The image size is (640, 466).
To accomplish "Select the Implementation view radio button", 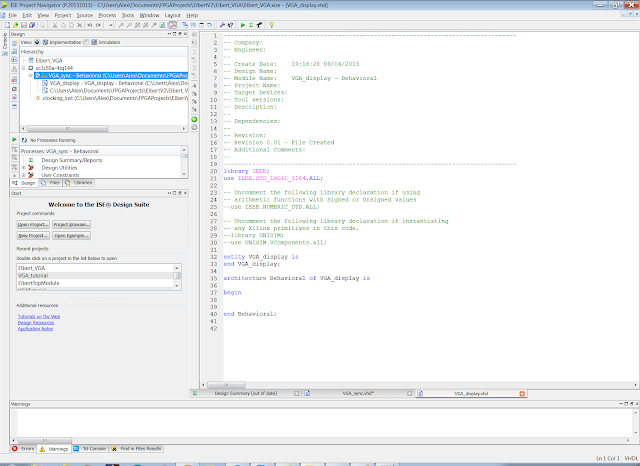I will (37, 42).
